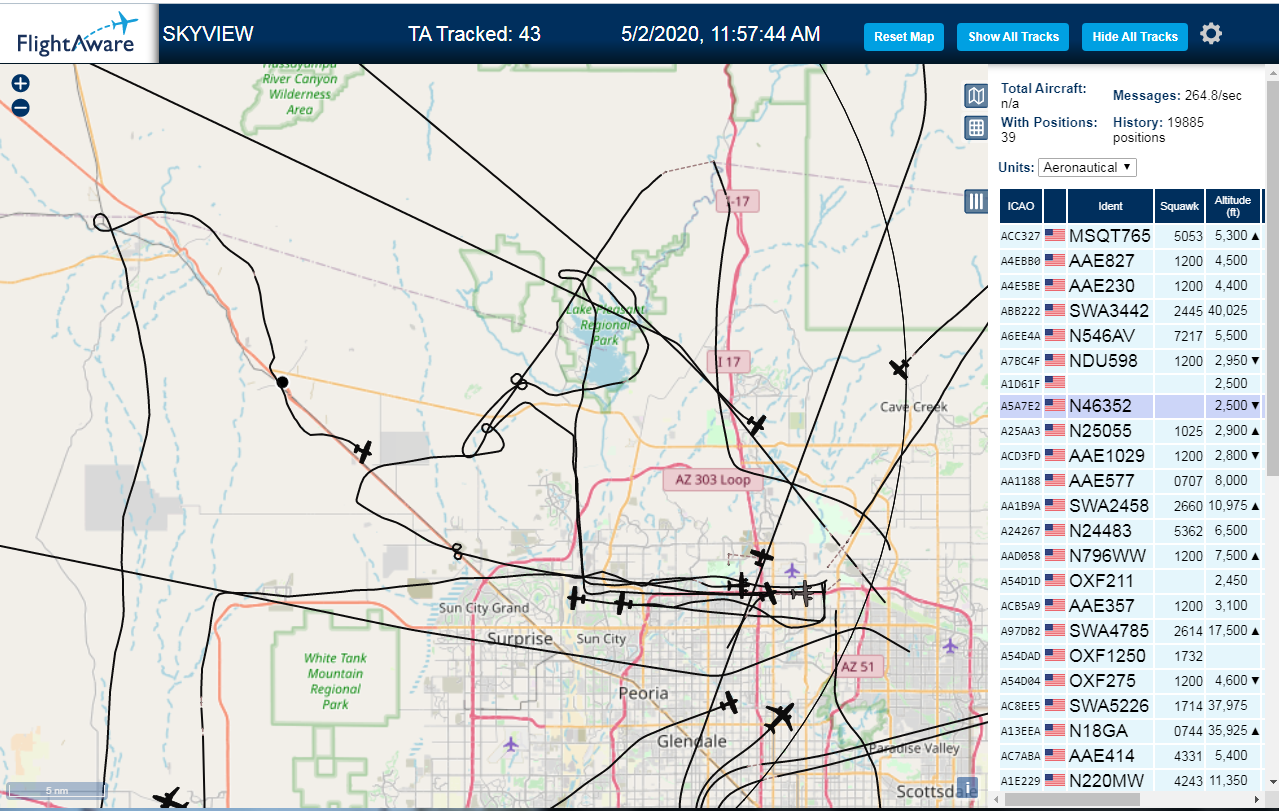Select the N220MW row
The width and height of the screenshot is (1279, 811).
[x=1131, y=781]
